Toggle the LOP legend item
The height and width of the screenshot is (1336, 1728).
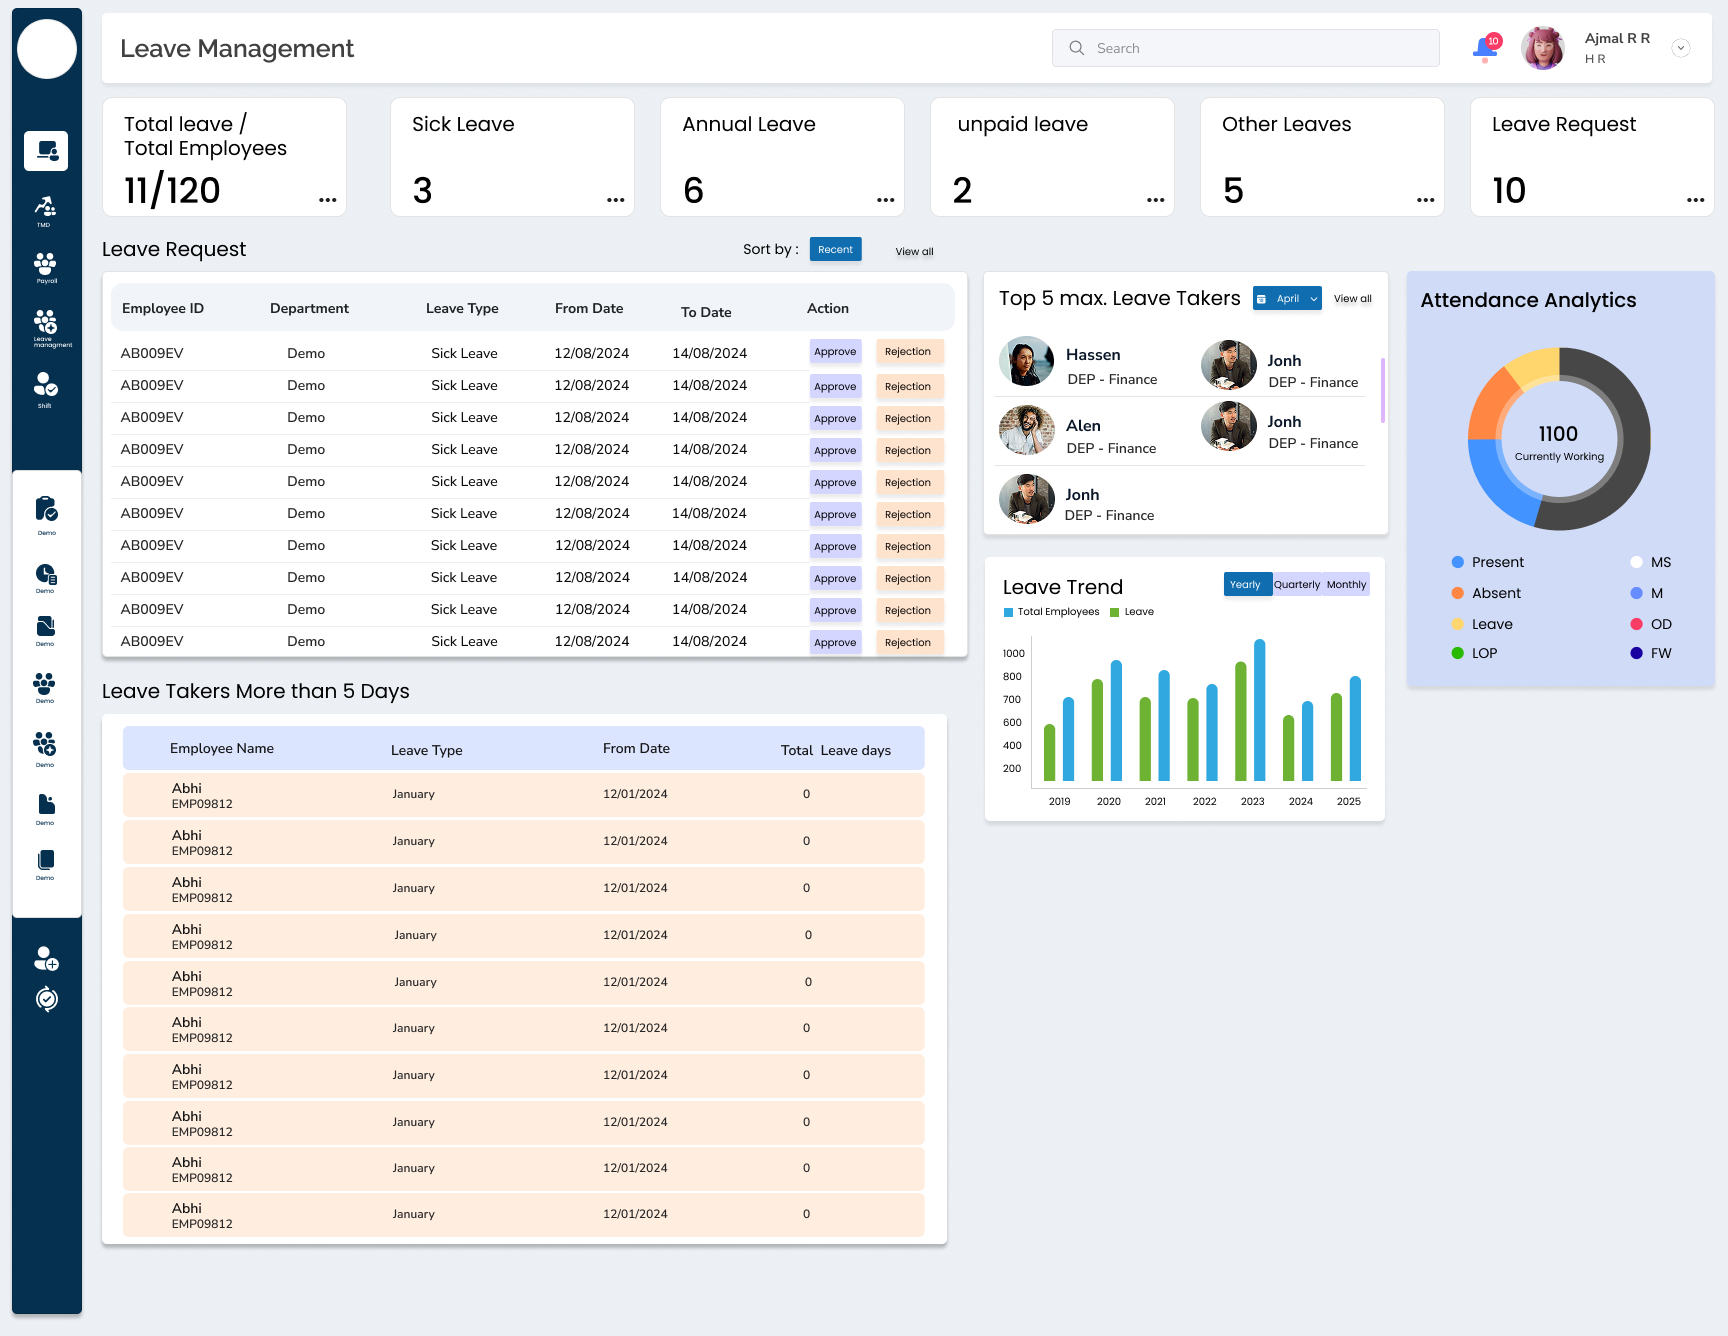click(x=1474, y=653)
